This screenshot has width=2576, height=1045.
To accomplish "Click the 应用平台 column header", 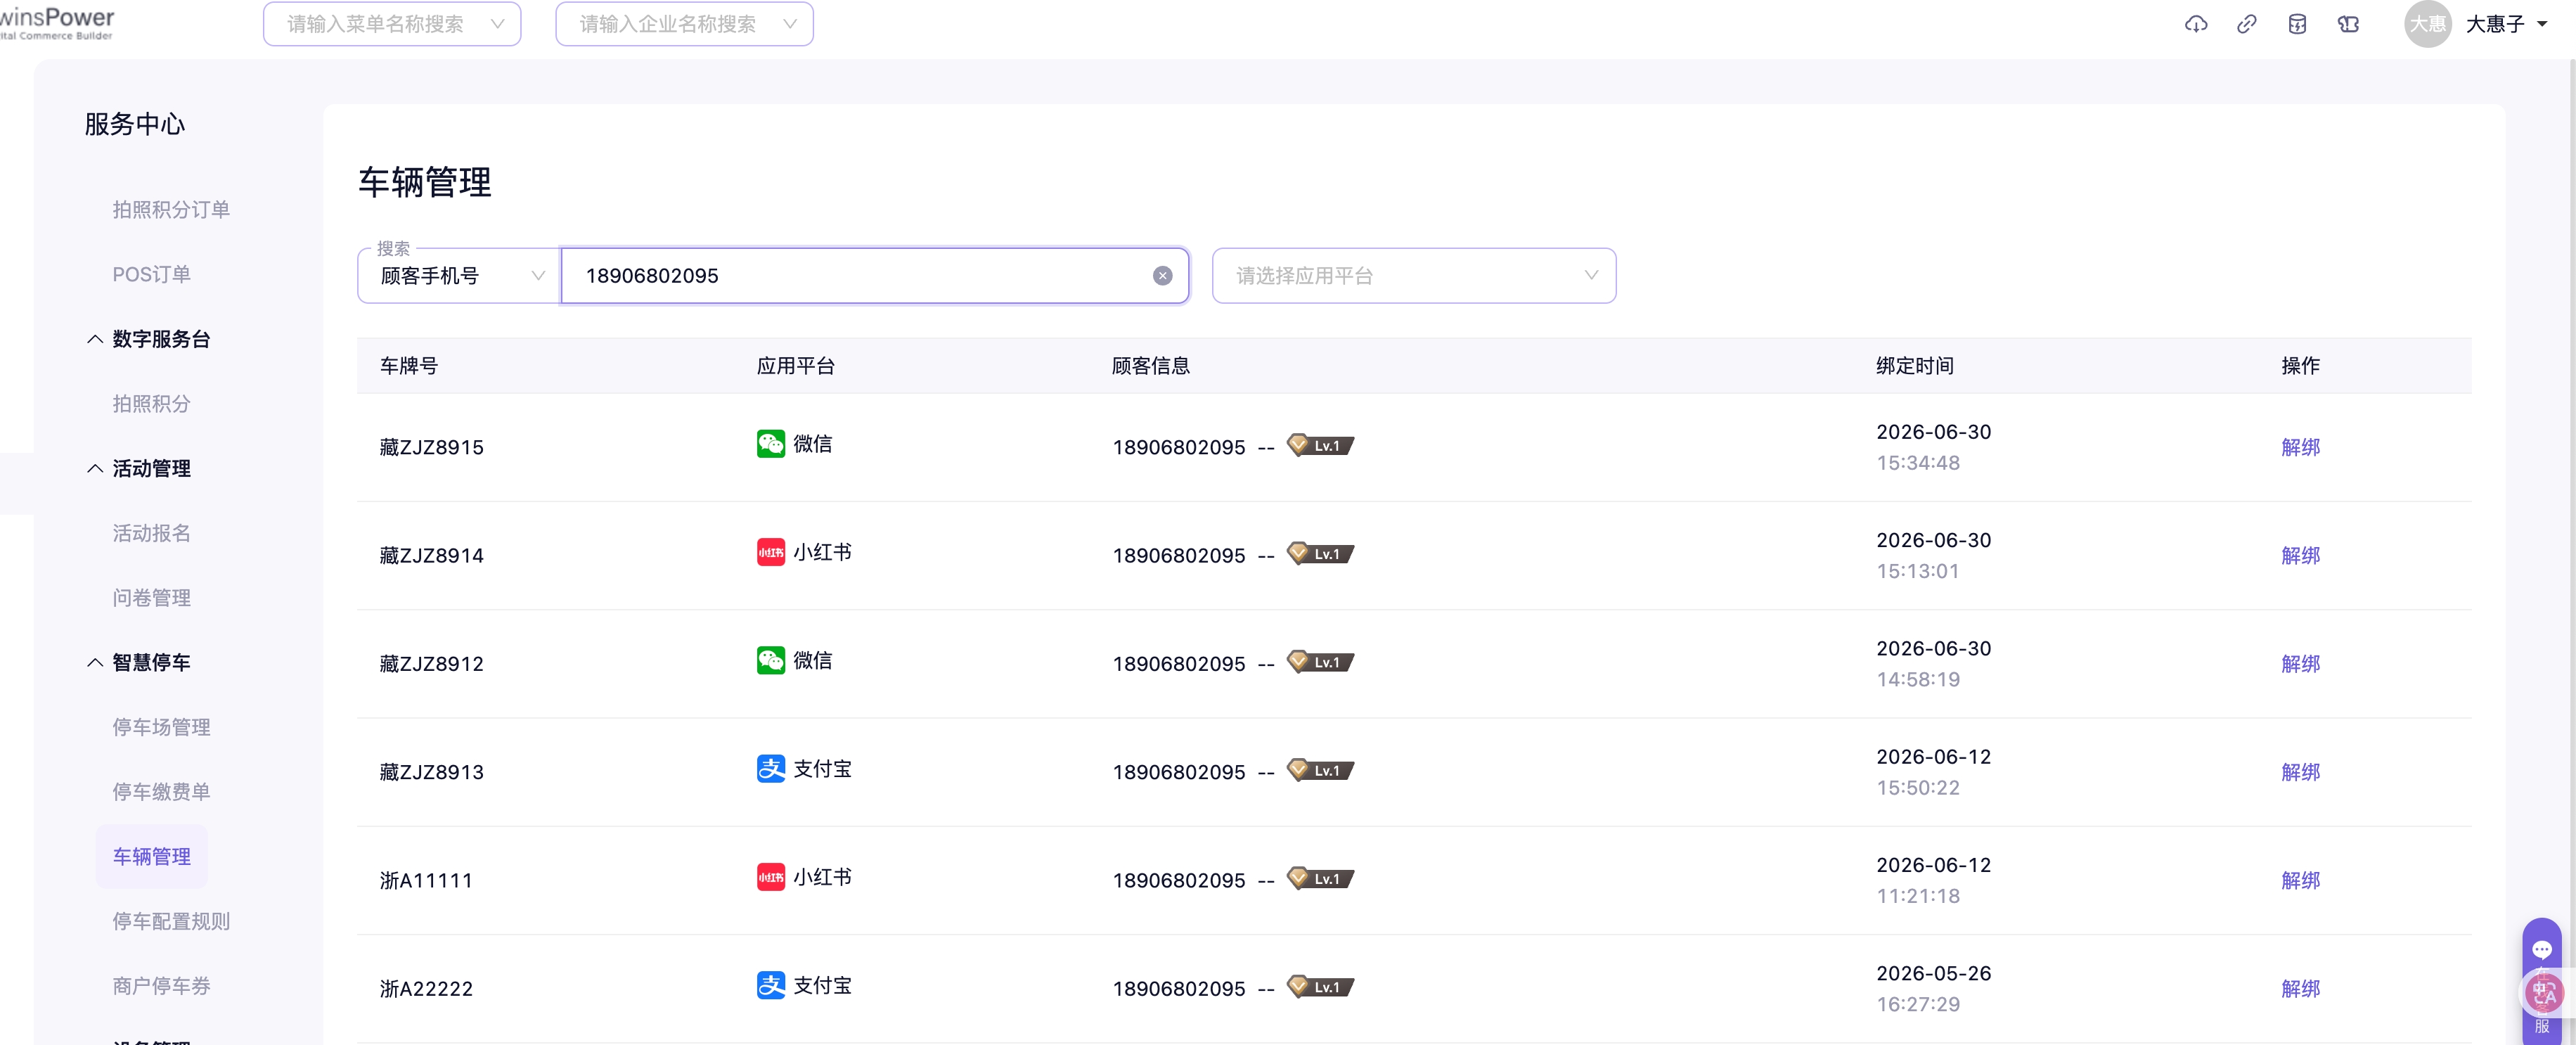I will 795,366.
